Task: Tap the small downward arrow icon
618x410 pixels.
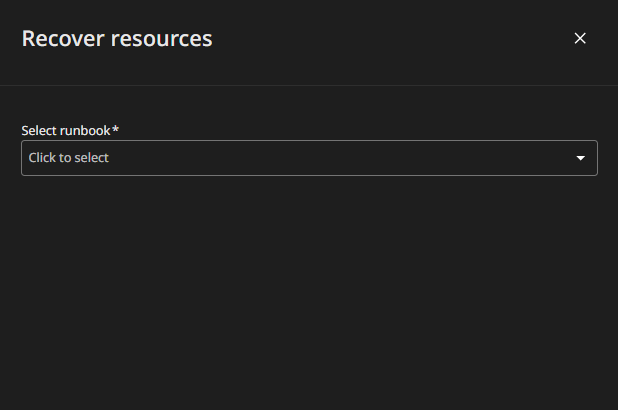Action: pyautogui.click(x=580, y=158)
